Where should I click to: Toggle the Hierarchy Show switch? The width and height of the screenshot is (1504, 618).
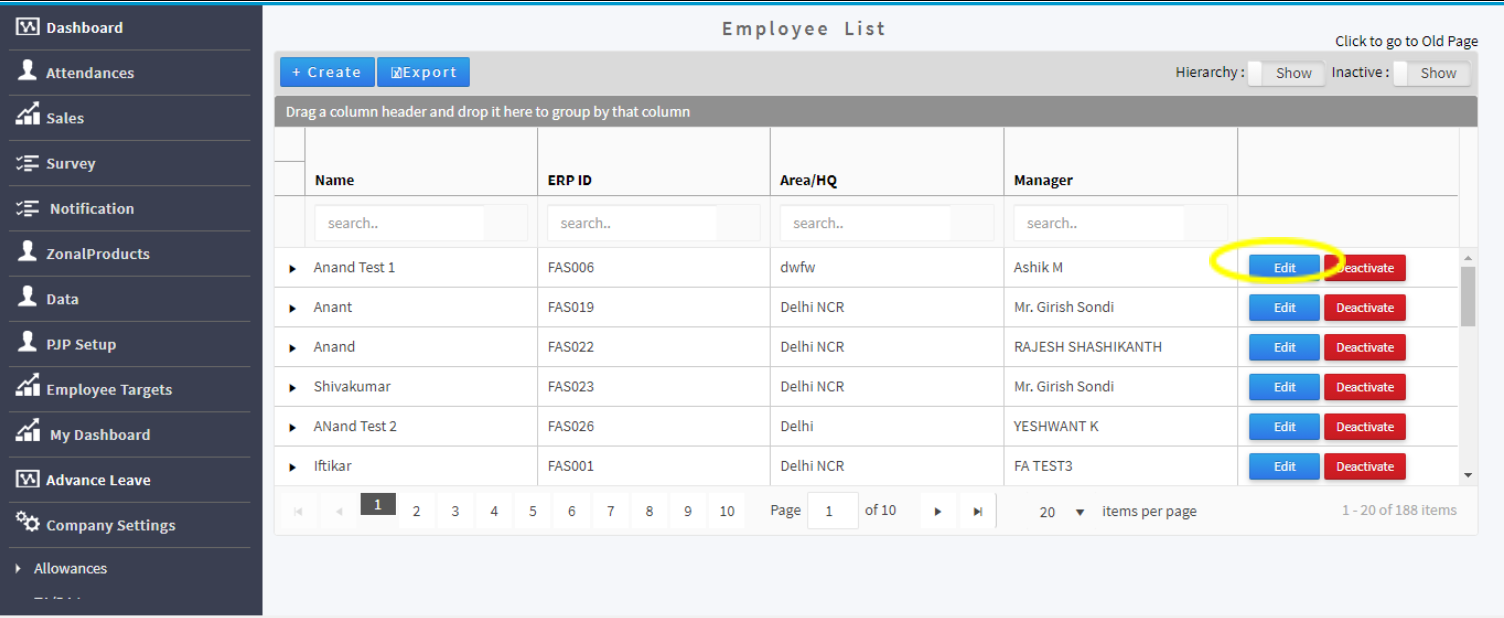(x=1287, y=73)
